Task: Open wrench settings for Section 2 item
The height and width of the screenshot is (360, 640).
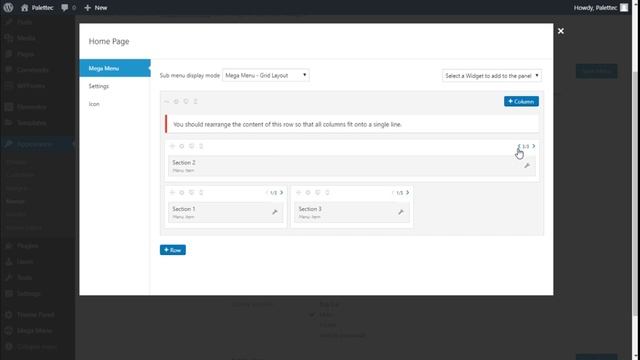Action: 527,166
